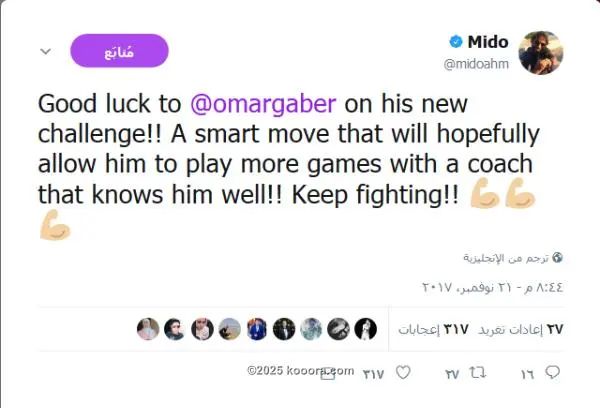Image resolution: width=600 pixels, height=408 pixels.
Task: Open the tweet timestamp 21 November 2017
Action: pyautogui.click(x=492, y=287)
